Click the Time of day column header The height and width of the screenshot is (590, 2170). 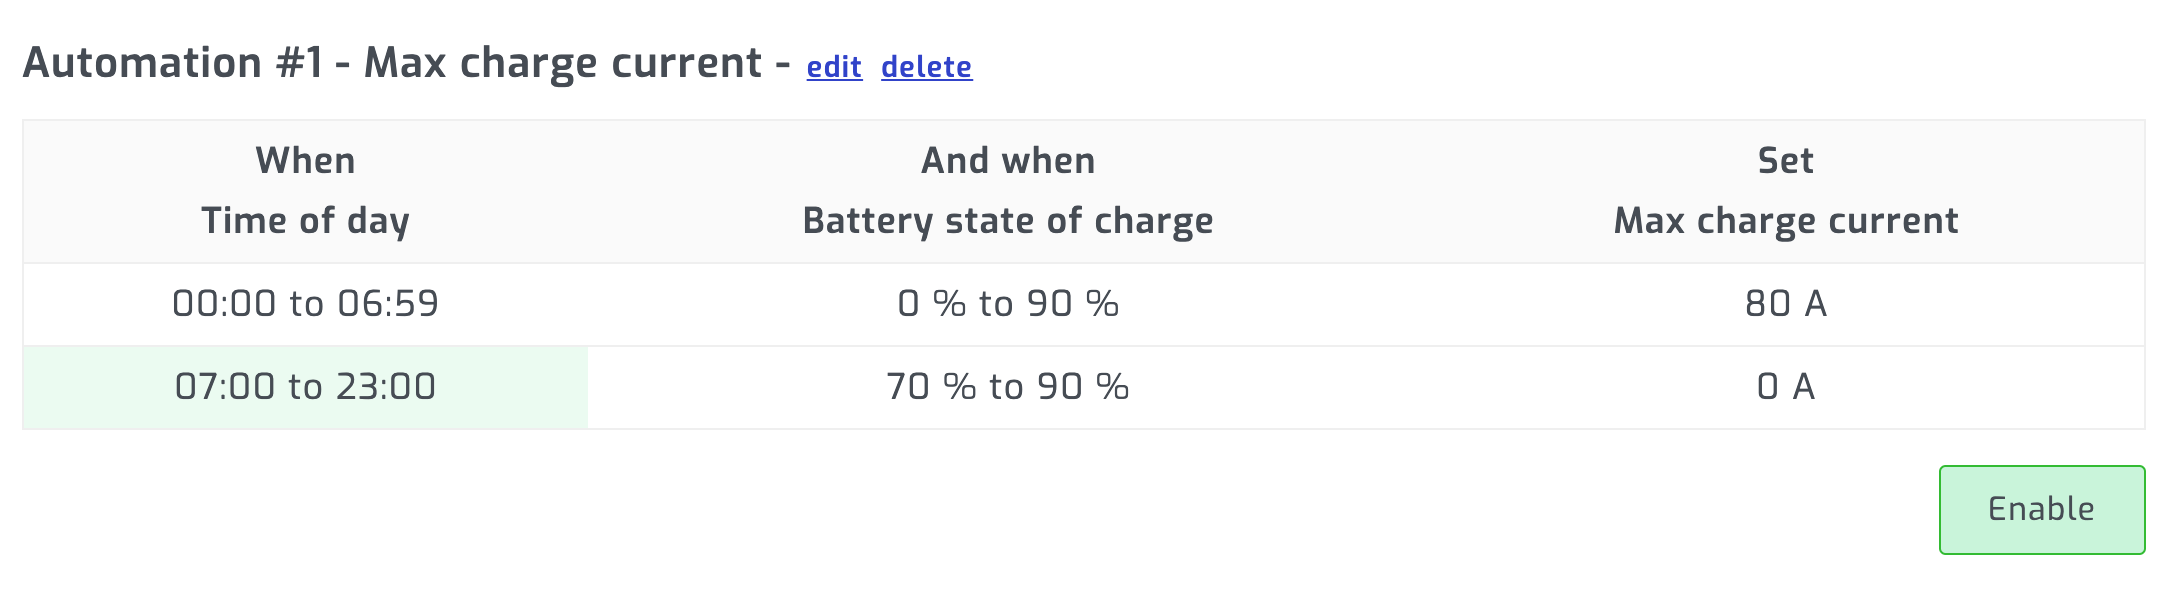tap(305, 221)
